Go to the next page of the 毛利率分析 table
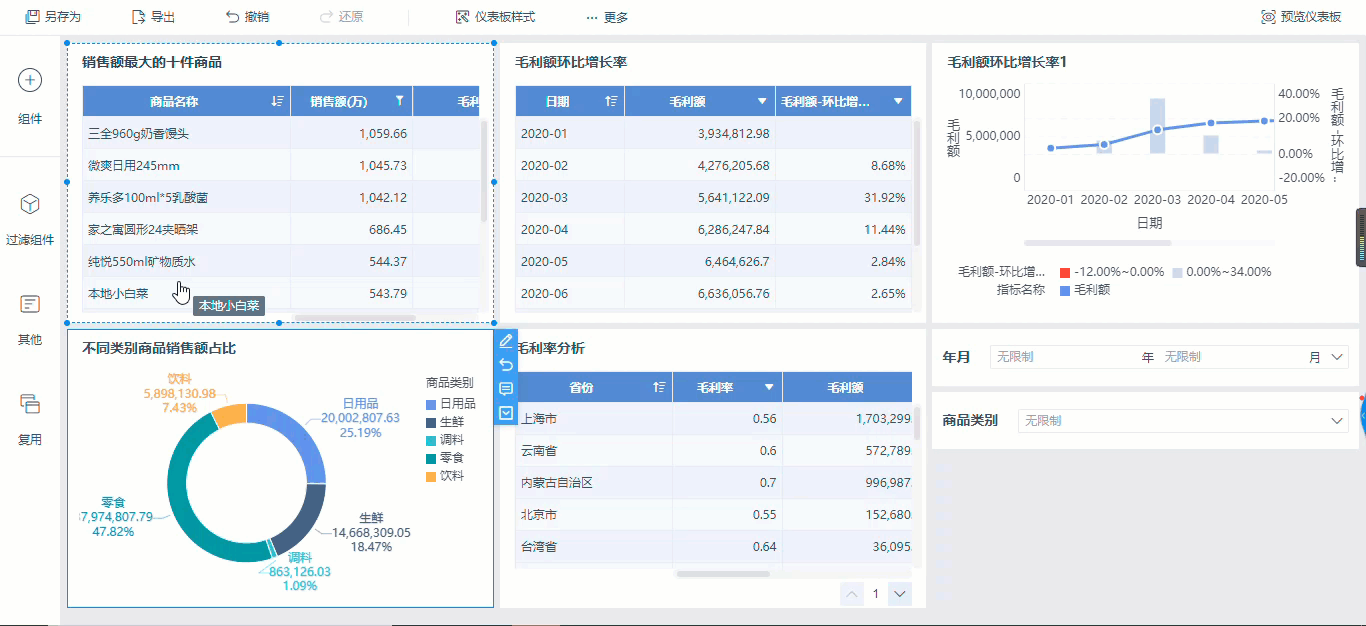This screenshot has height=626, width=1366. (900, 594)
